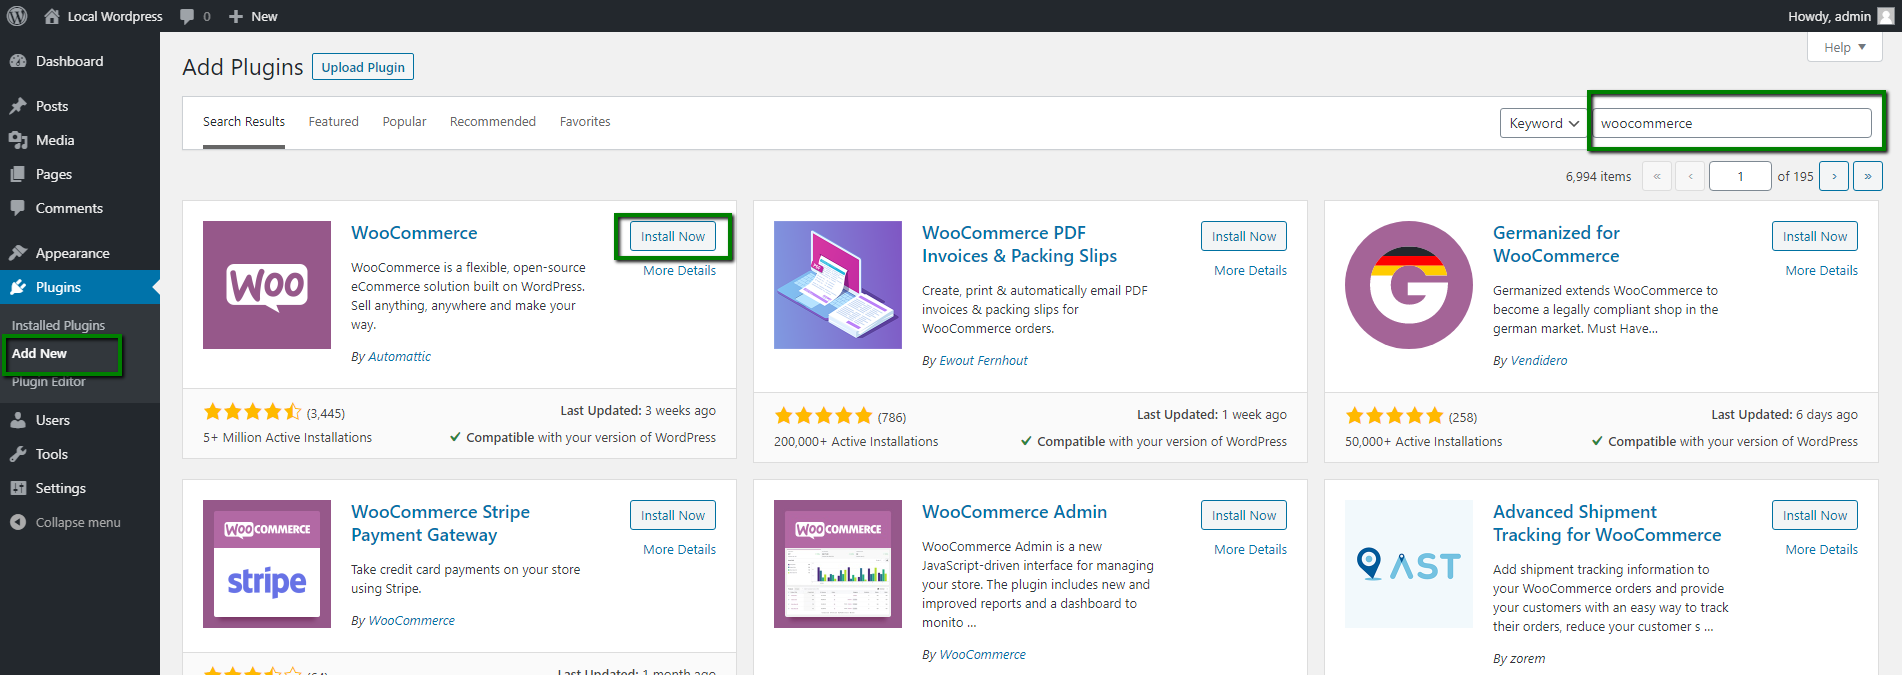Open the Ewout Fernhout author link
Viewport: 1902px width, 675px height.
click(983, 361)
